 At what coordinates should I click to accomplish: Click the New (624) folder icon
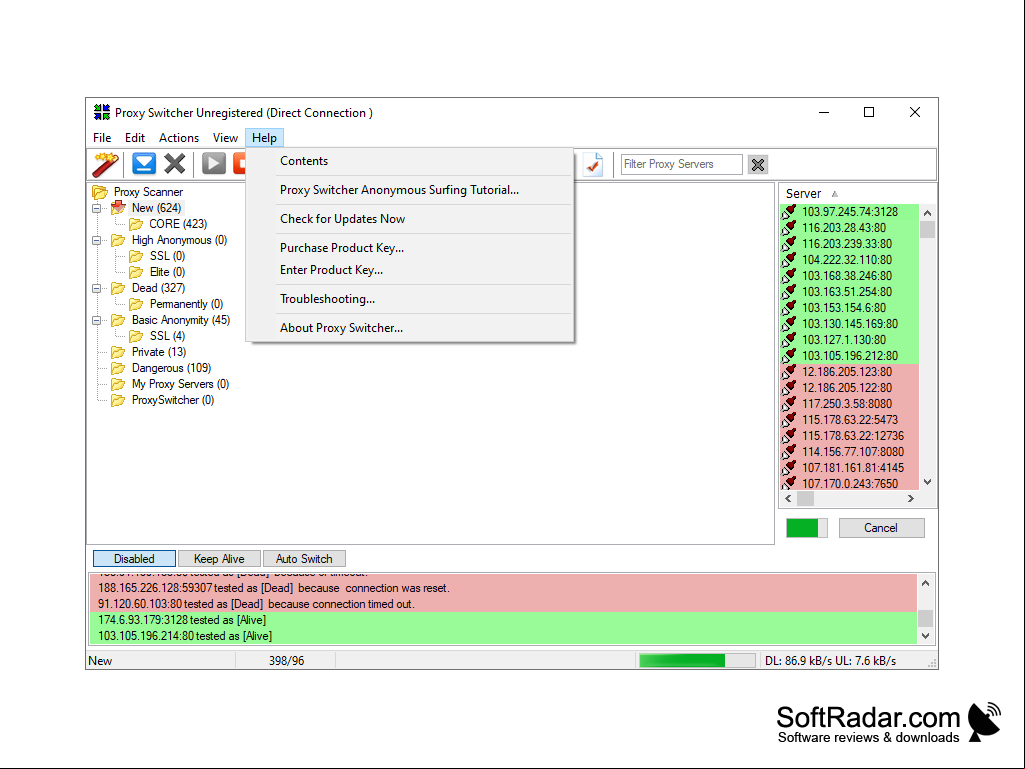click(118, 208)
